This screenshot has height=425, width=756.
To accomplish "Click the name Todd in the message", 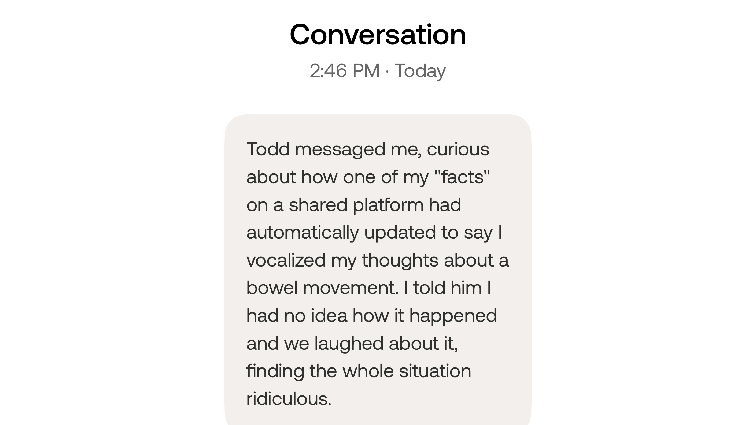I will [x=268, y=149].
